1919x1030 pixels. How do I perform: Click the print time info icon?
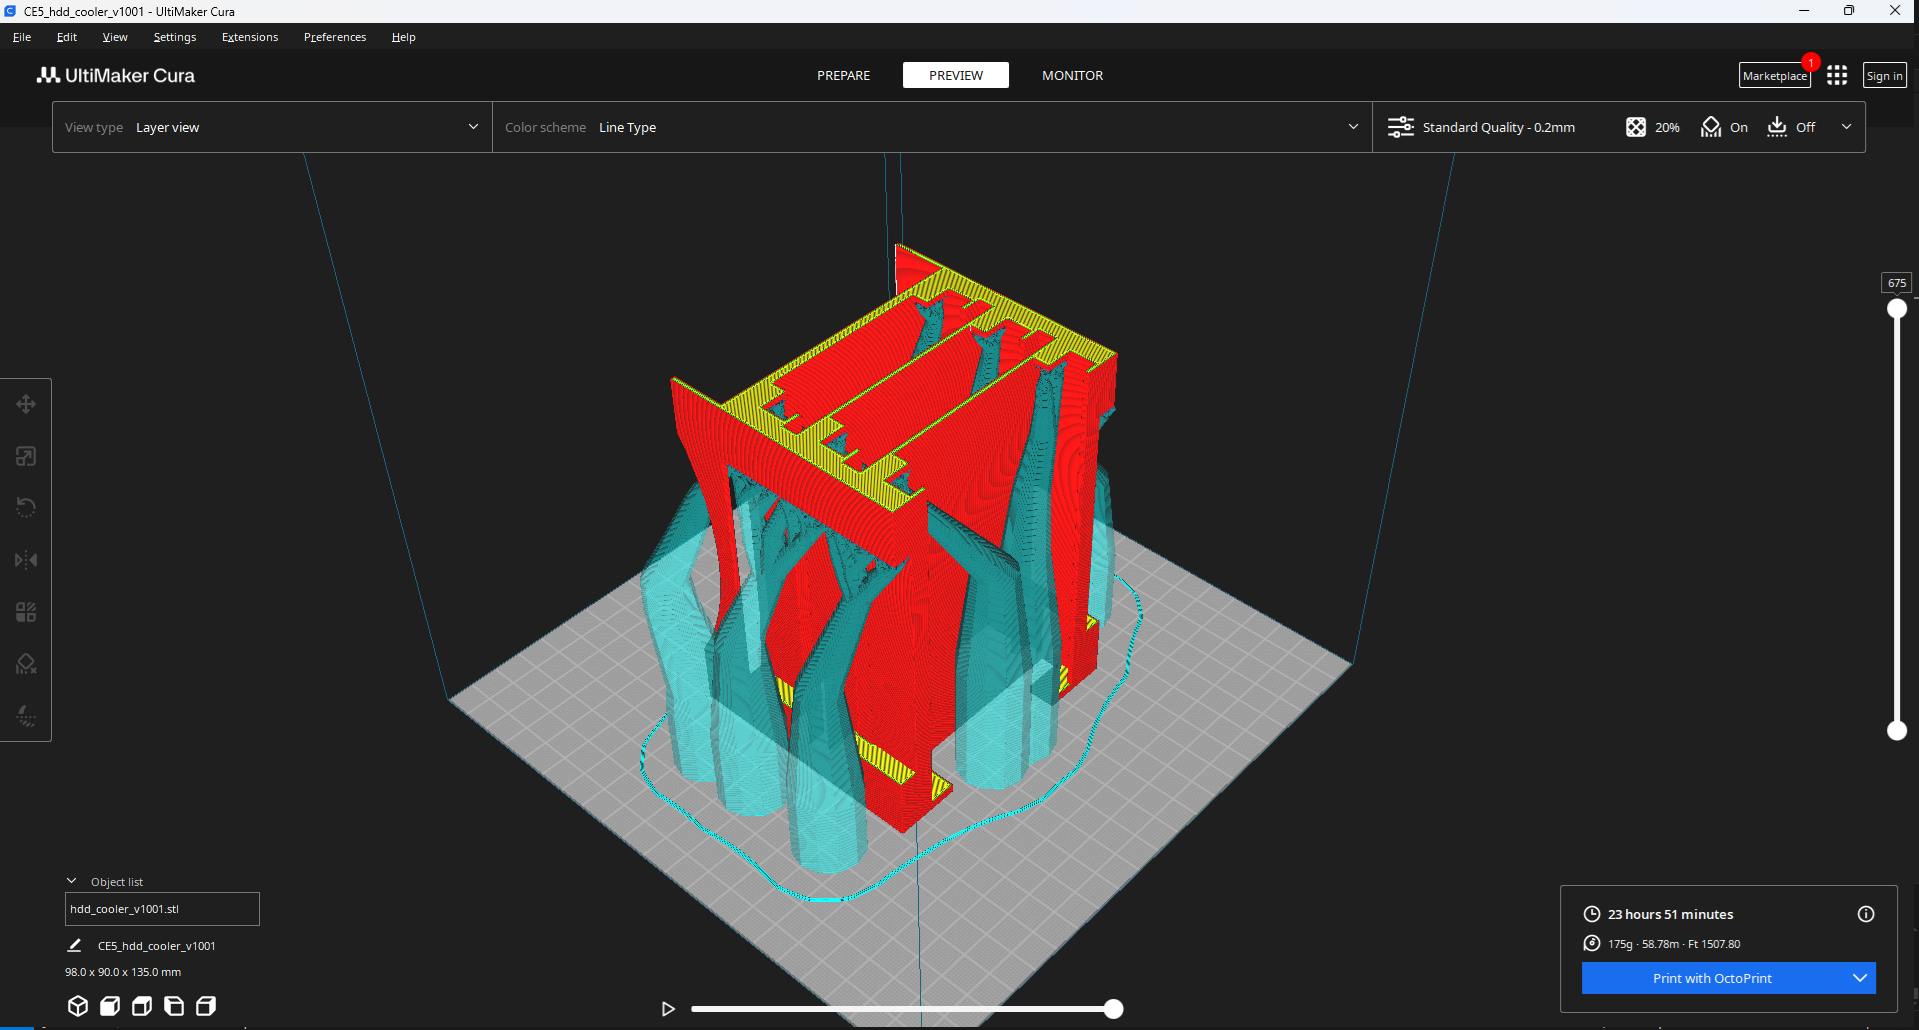pyautogui.click(x=1865, y=914)
